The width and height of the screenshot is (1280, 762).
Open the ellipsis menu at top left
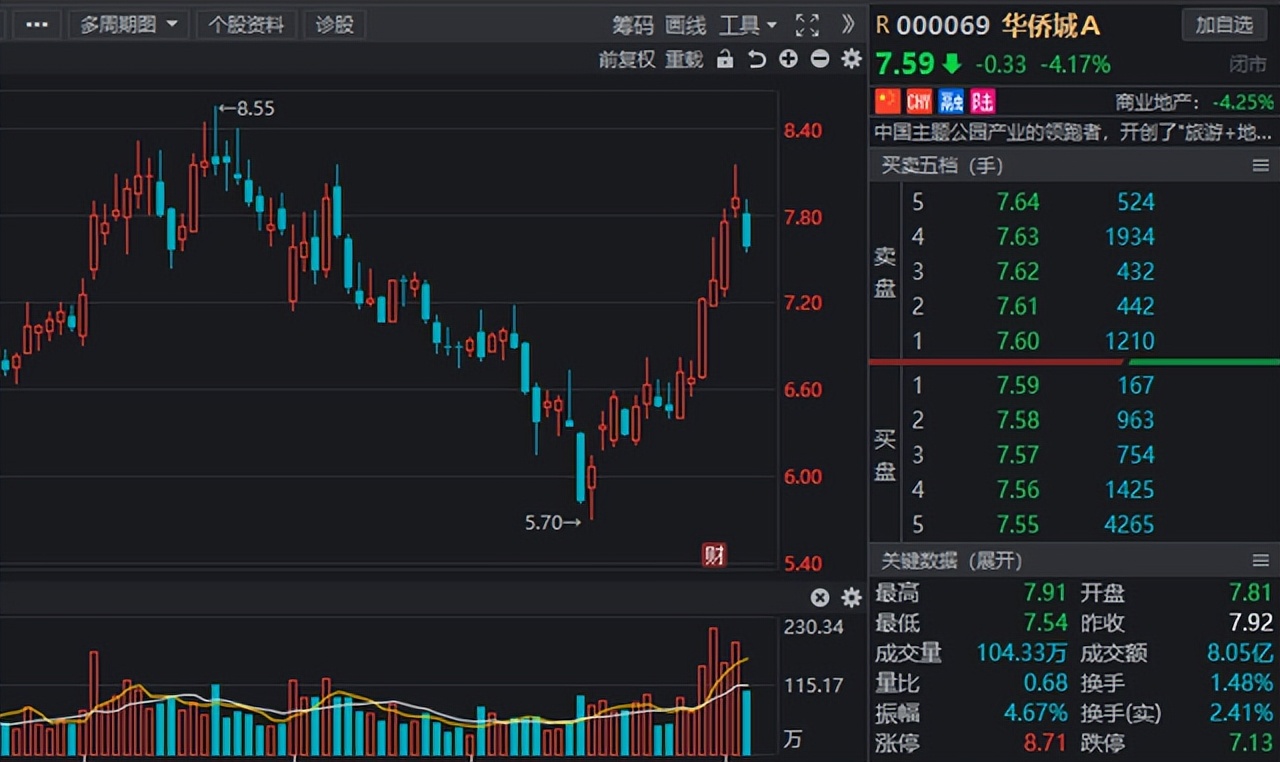37,25
